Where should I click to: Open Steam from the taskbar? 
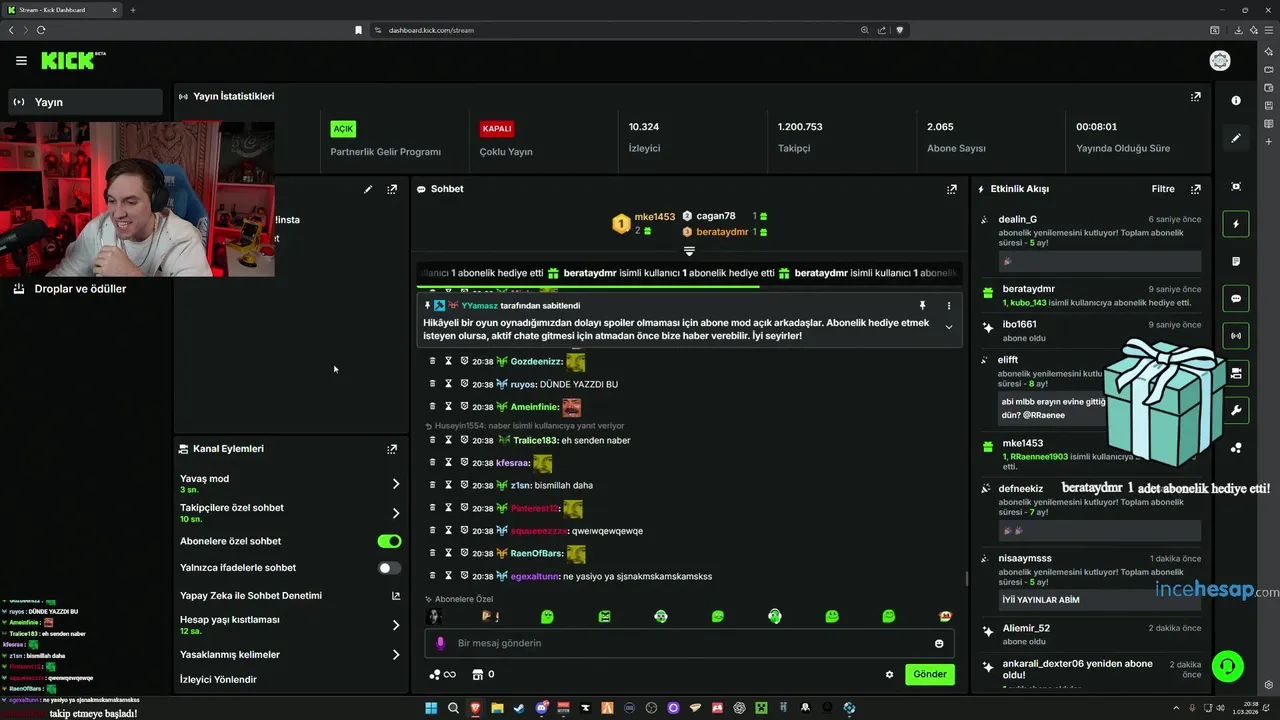[519, 708]
